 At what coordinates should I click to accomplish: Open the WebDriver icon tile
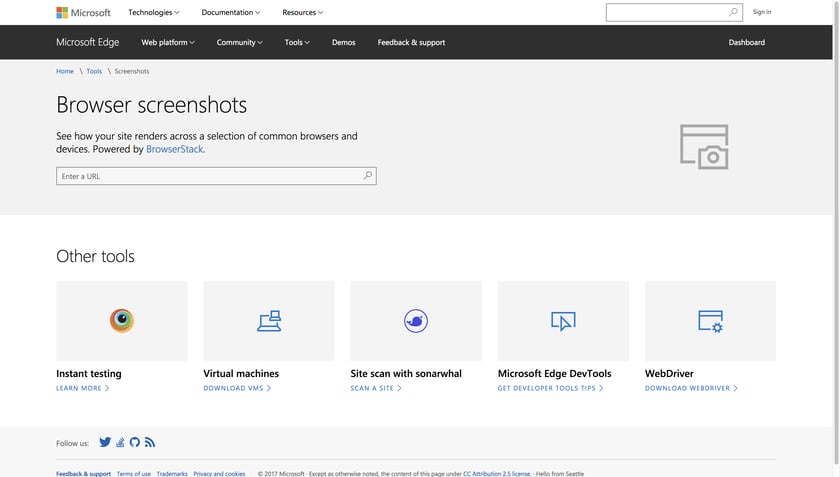710,321
